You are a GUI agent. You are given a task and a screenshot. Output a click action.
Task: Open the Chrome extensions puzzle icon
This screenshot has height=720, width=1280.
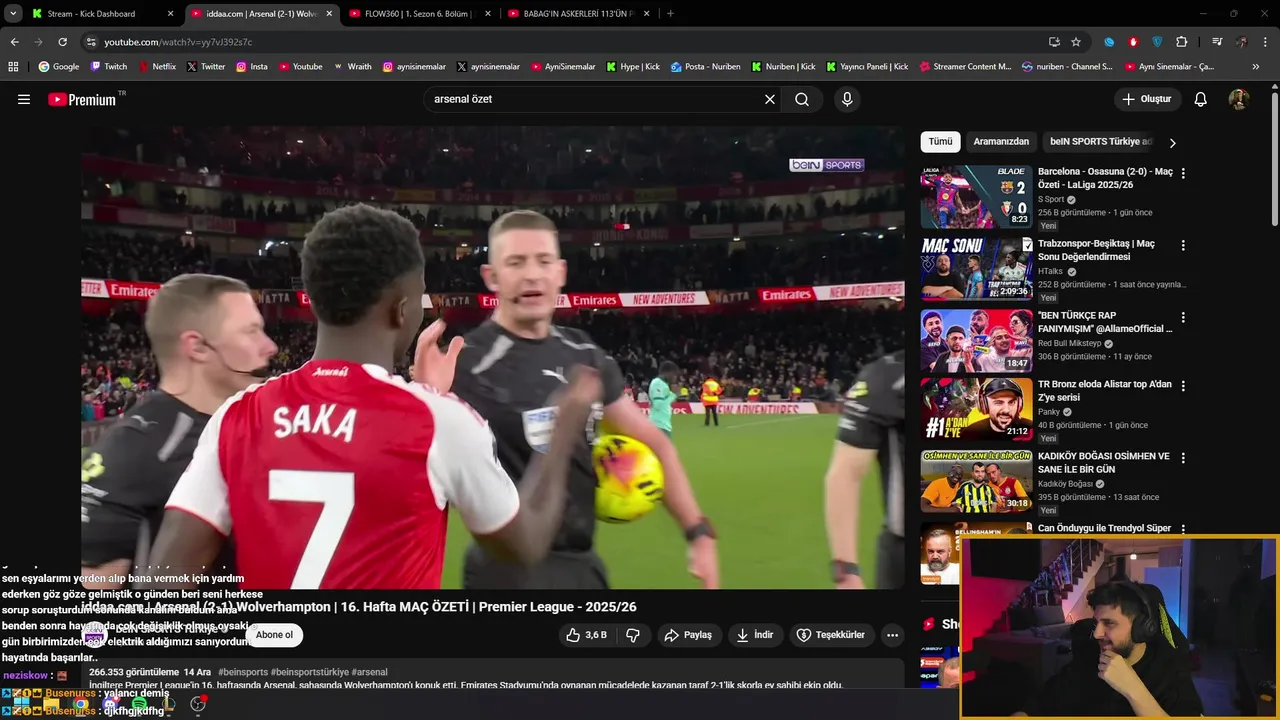1182,42
